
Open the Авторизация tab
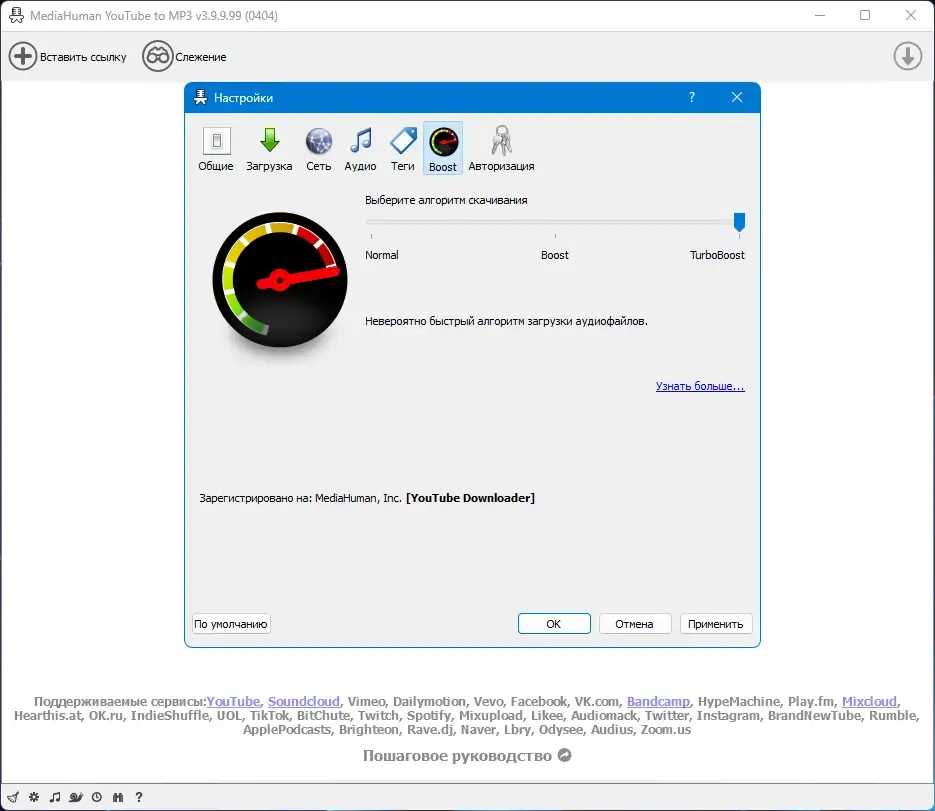click(x=501, y=149)
